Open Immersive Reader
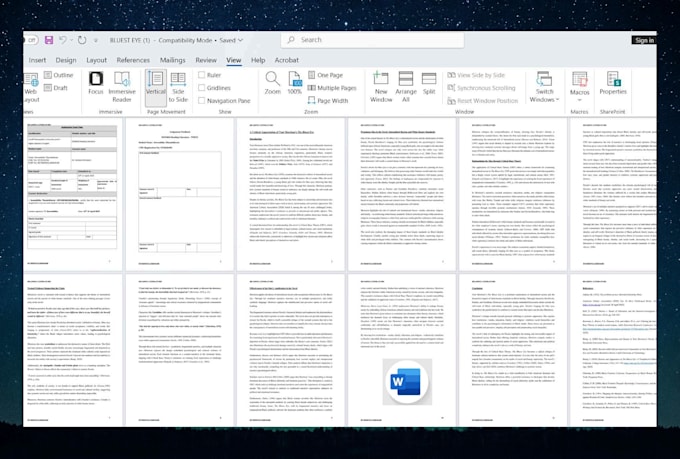Viewport: 680px width, 459px height. 122,87
